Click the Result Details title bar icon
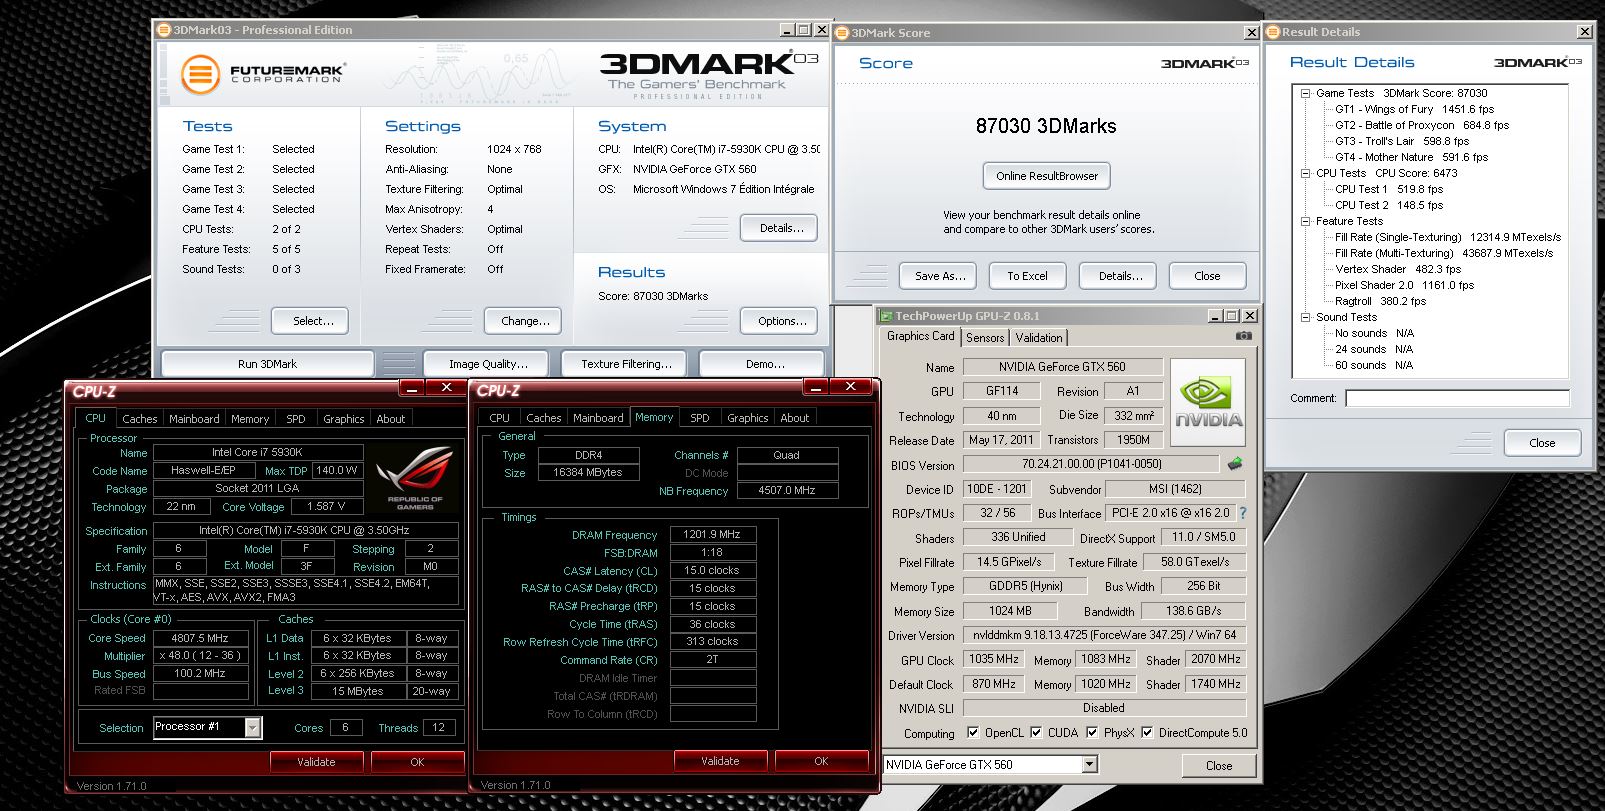 (x=1273, y=32)
